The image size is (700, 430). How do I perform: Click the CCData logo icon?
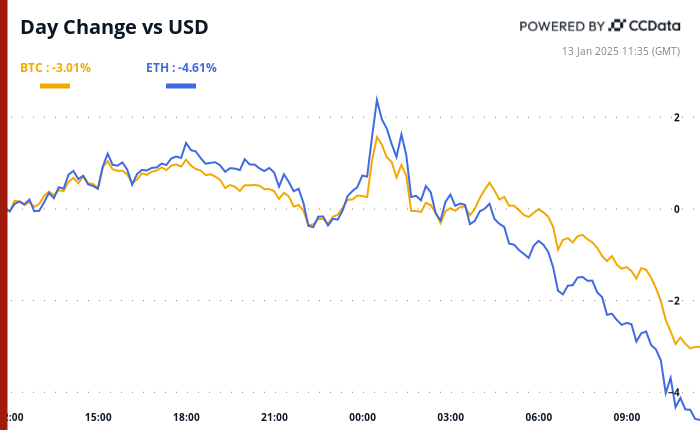[x=617, y=25]
